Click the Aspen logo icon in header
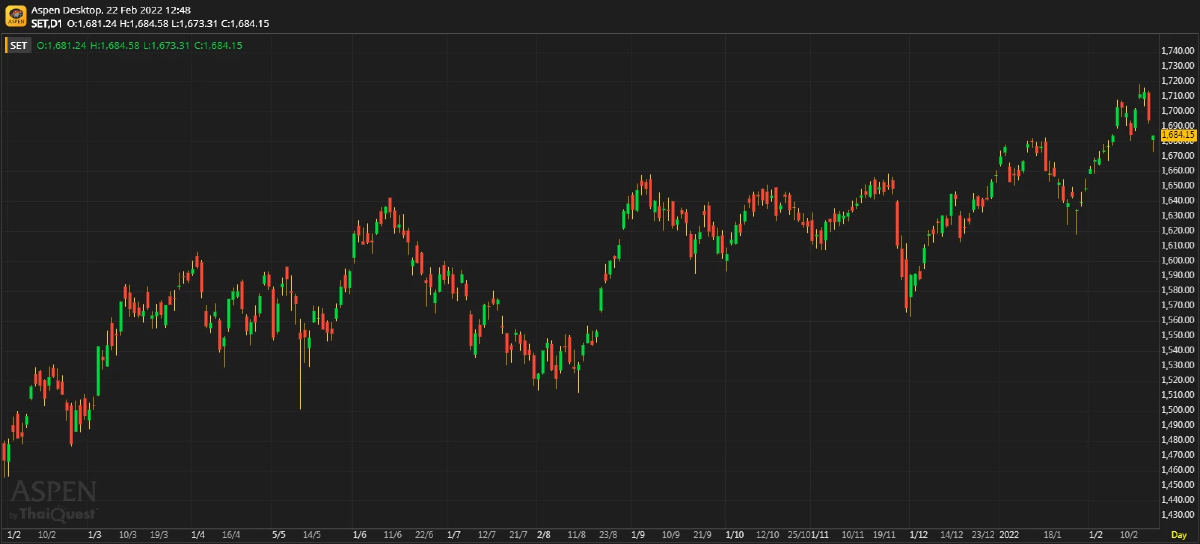 click(15, 16)
